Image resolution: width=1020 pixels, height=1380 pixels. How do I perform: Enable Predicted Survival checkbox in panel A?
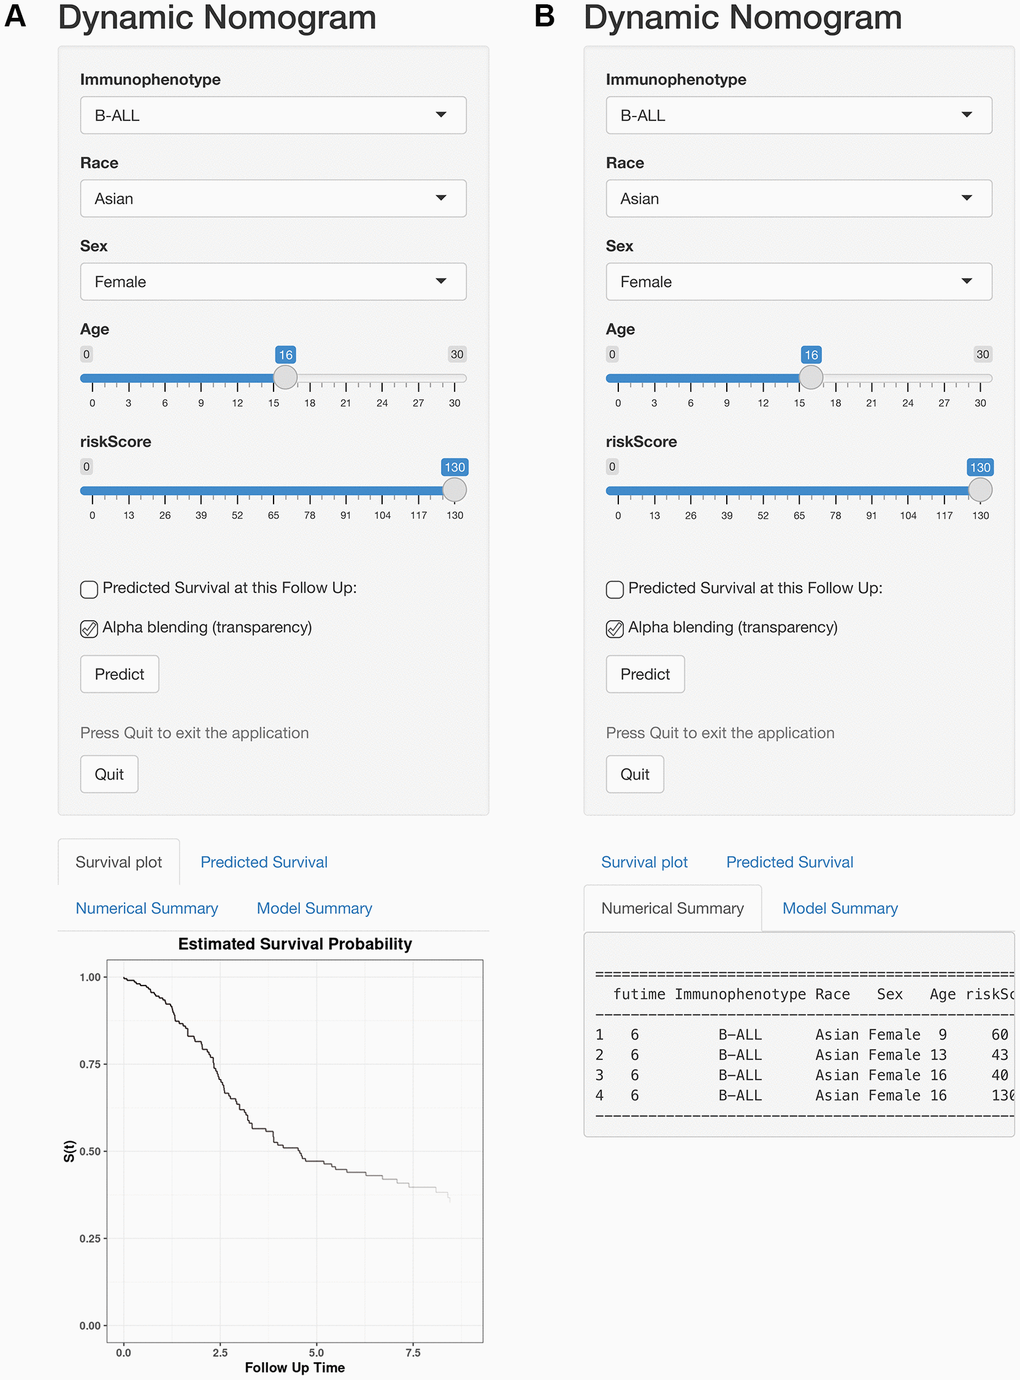tap(89, 589)
